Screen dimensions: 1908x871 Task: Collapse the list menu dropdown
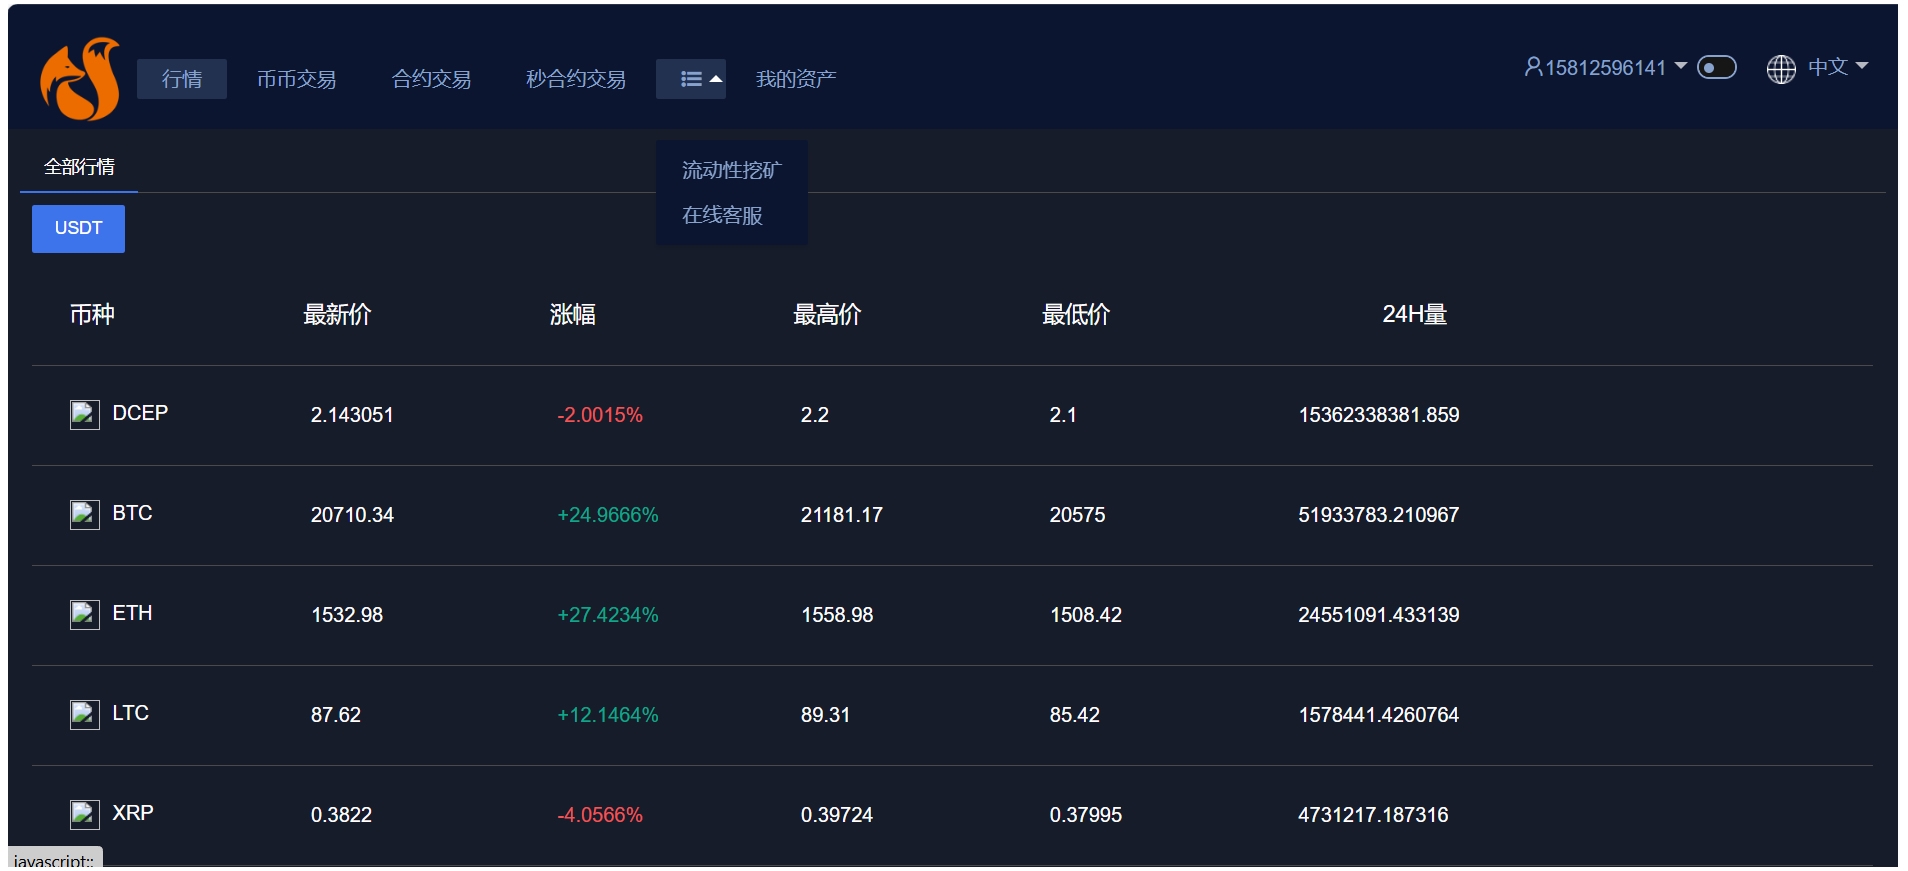pos(691,79)
